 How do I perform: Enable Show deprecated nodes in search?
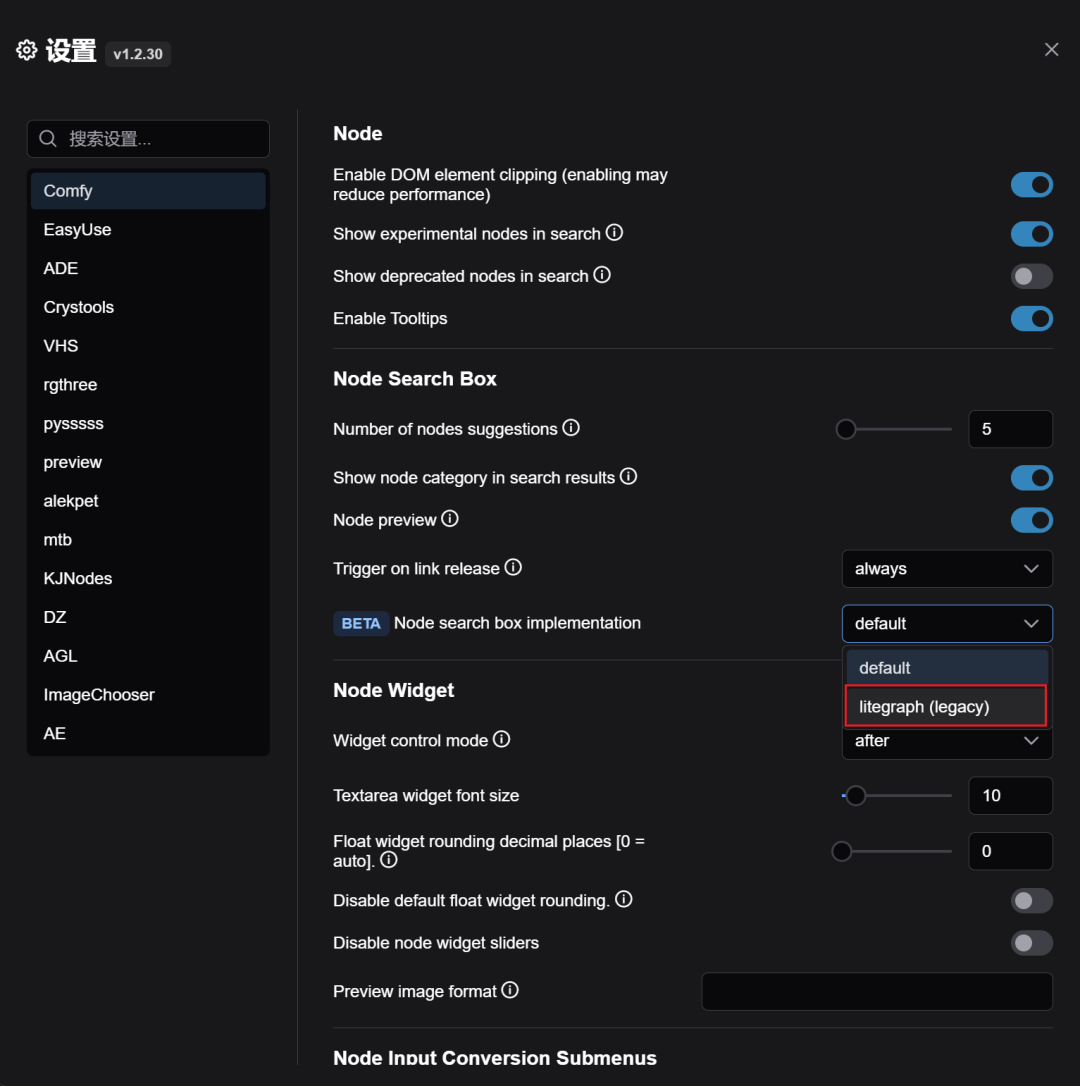1031,276
